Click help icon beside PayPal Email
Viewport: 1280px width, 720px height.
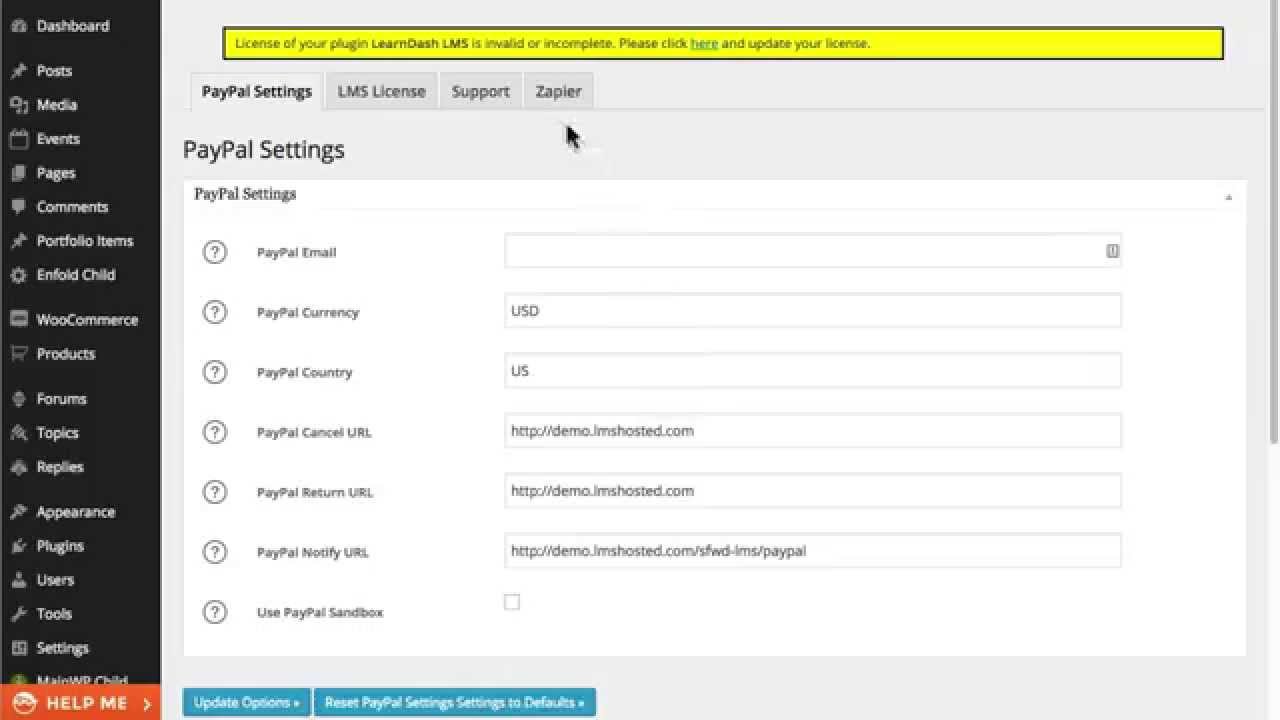click(215, 252)
